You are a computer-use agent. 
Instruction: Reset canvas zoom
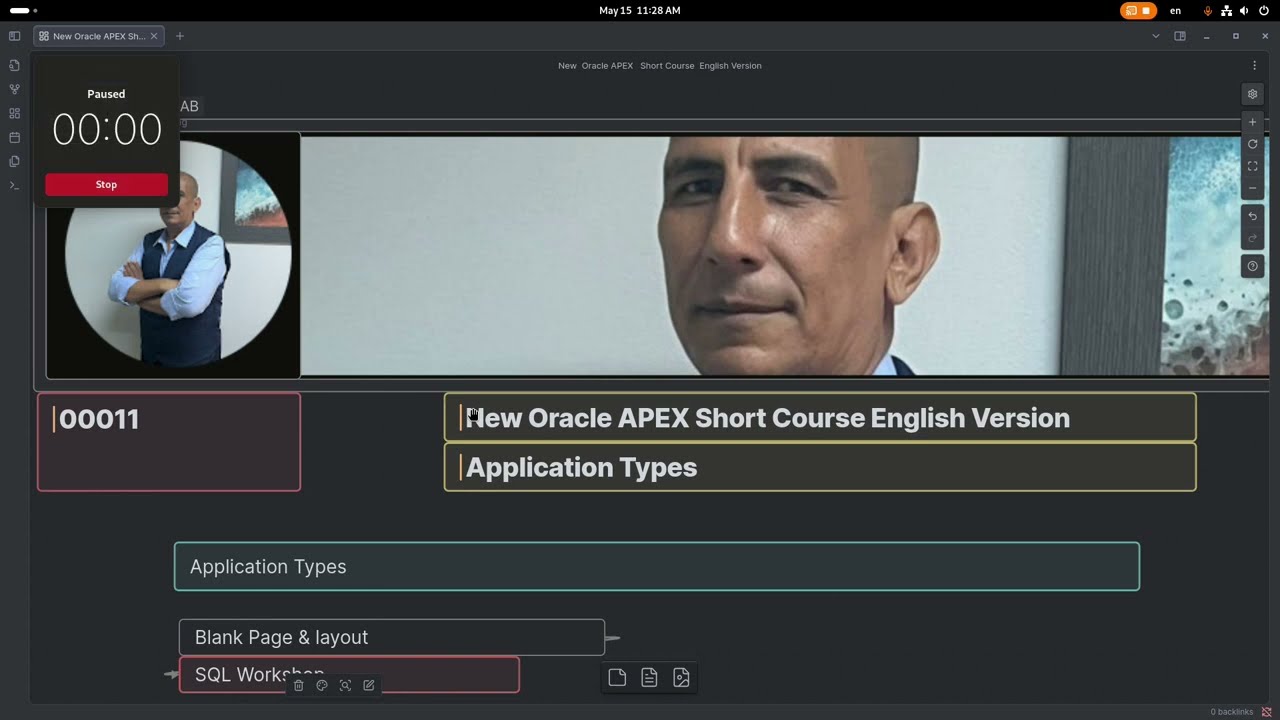pyautogui.click(x=1252, y=144)
